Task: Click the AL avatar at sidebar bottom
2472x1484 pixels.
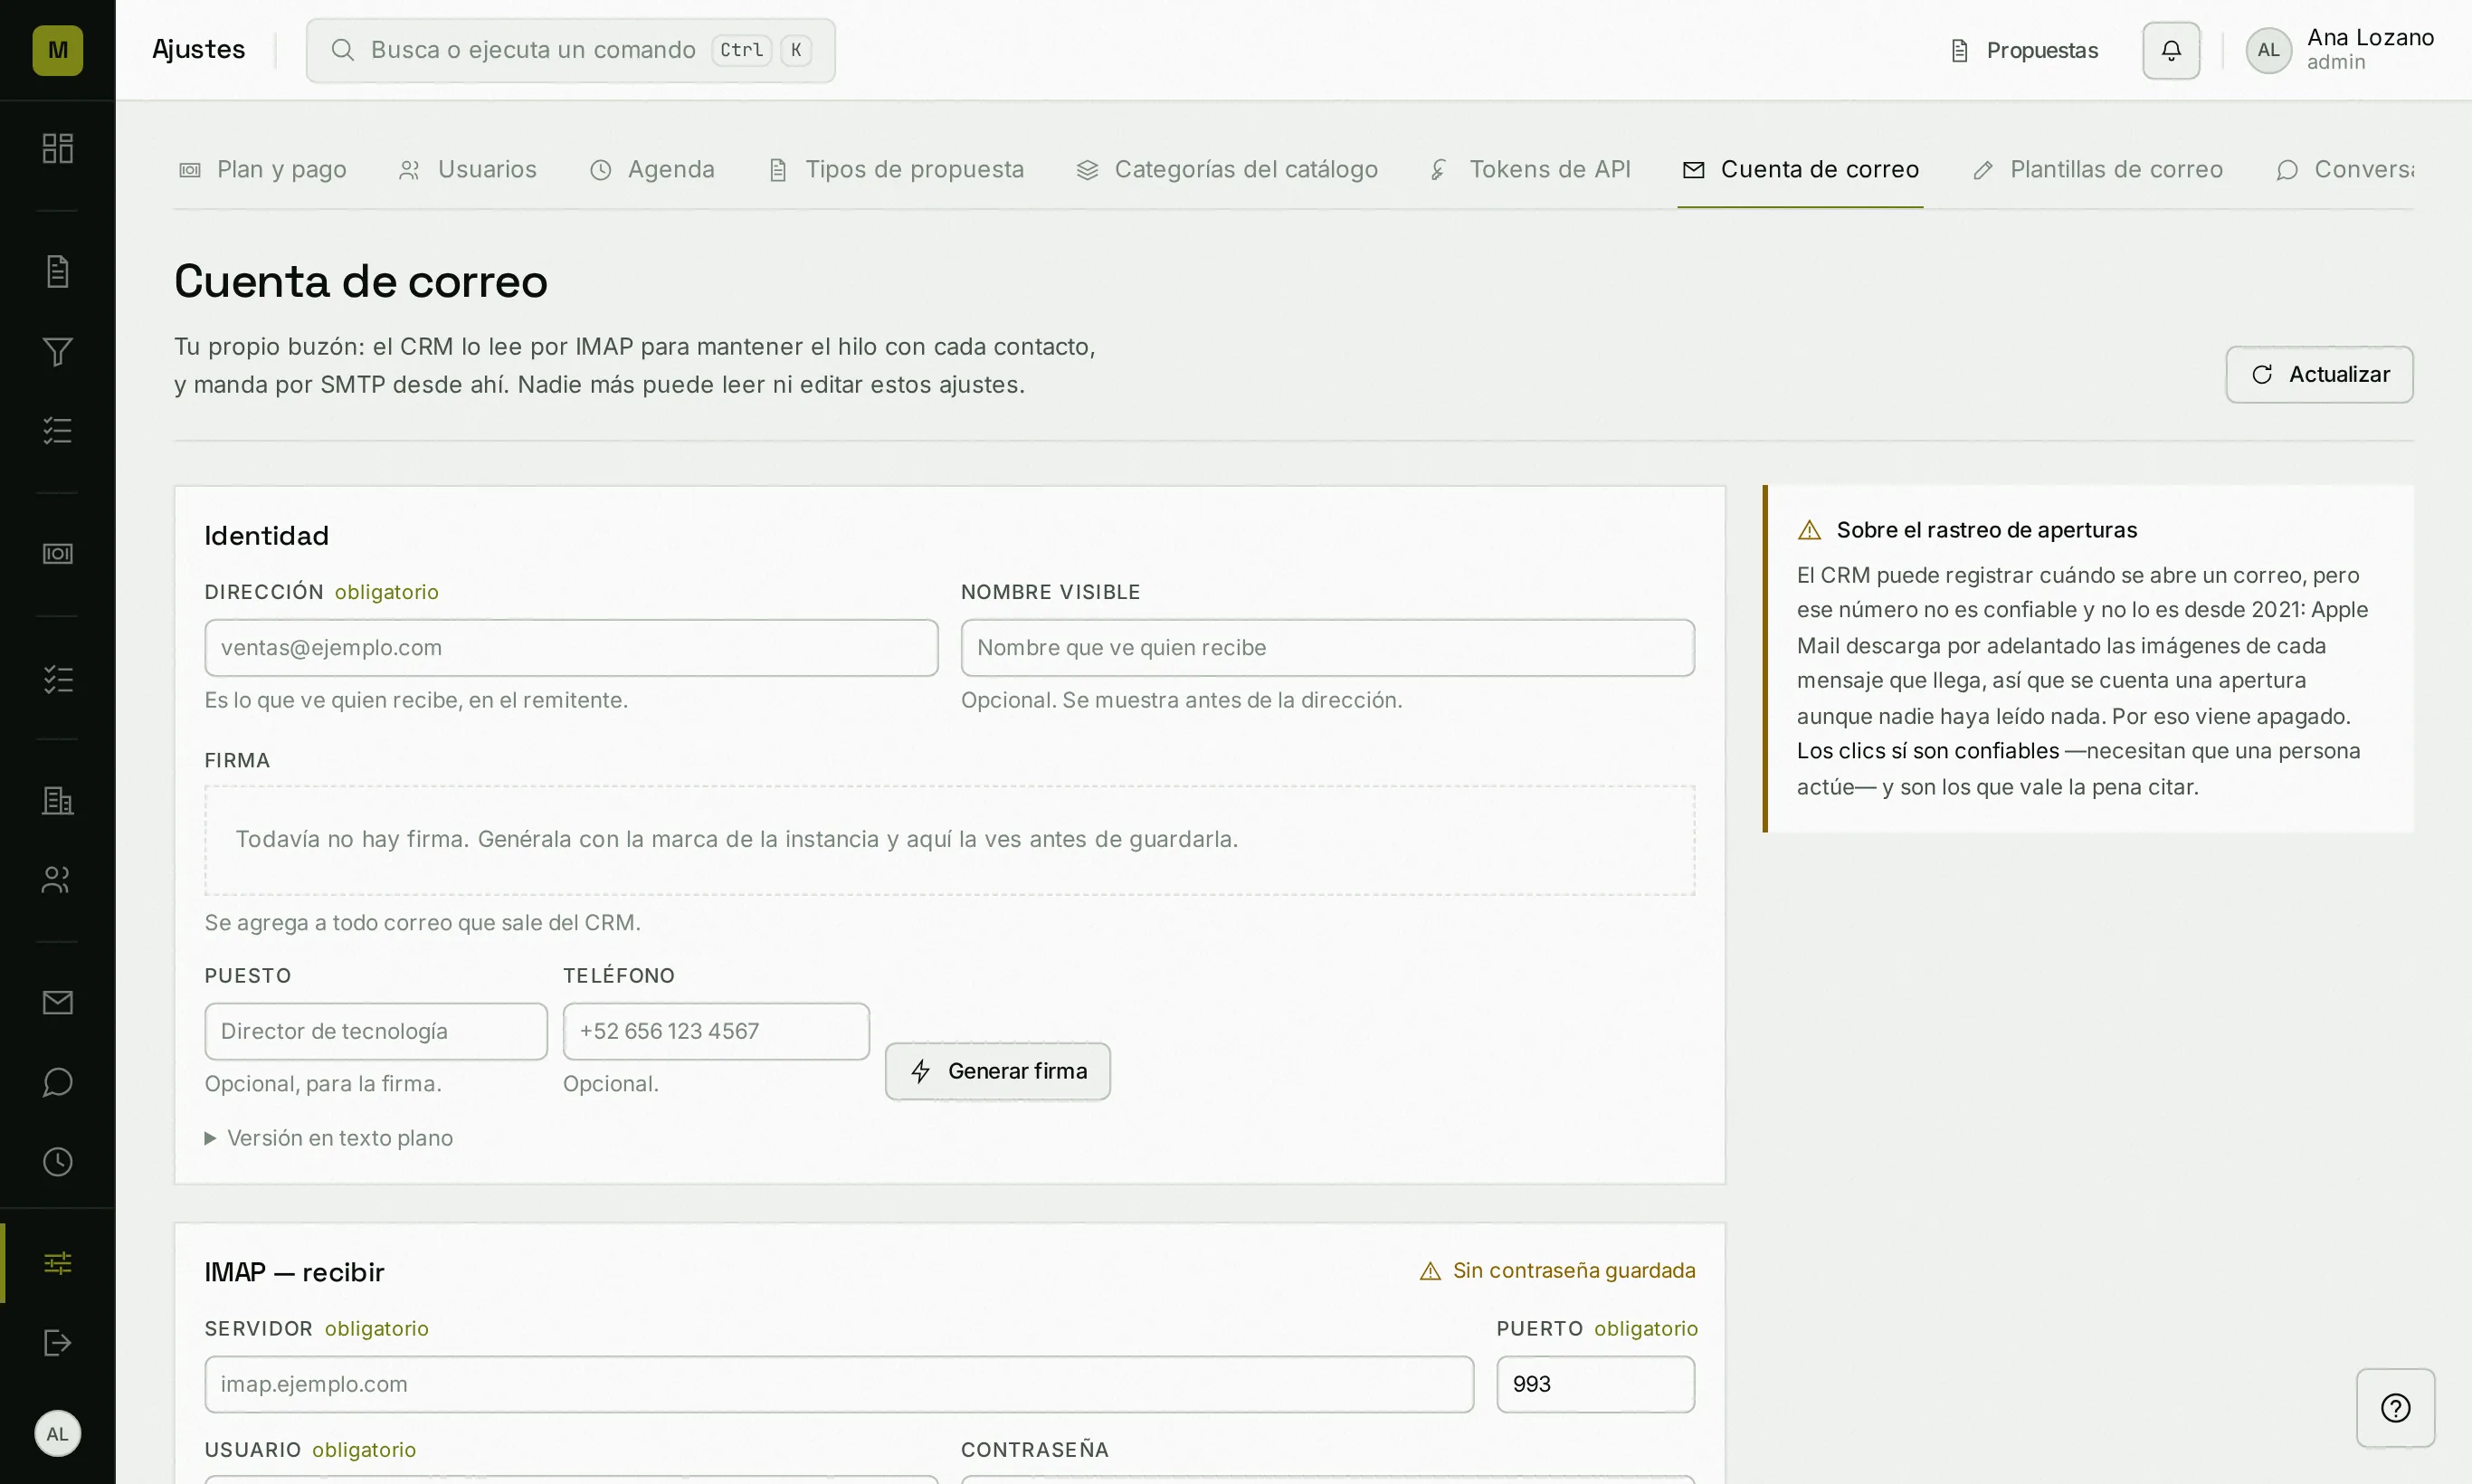Action: click(57, 1434)
